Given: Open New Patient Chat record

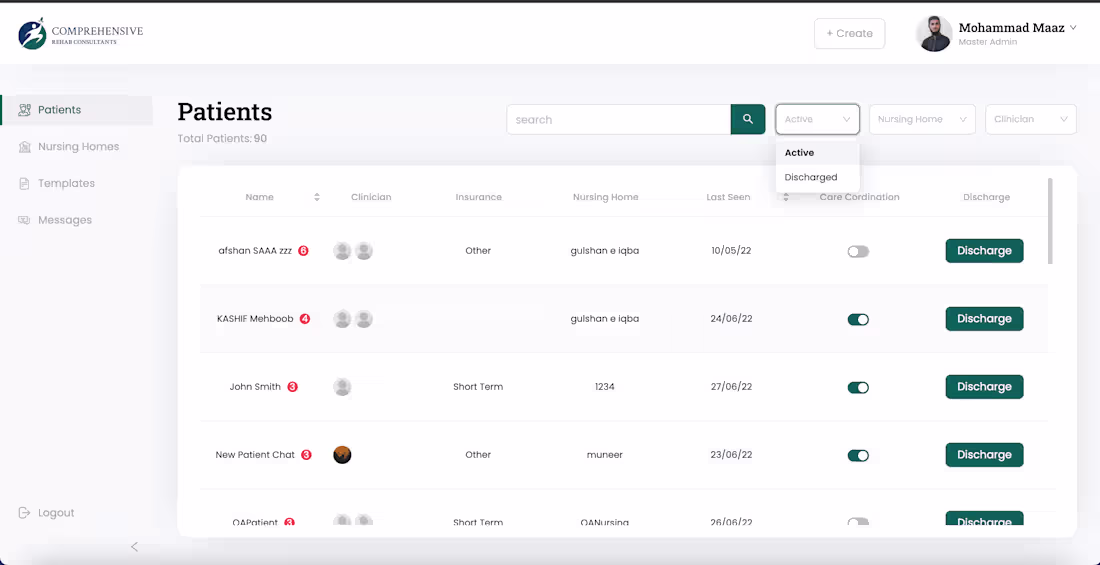Looking at the screenshot, I should [255, 455].
